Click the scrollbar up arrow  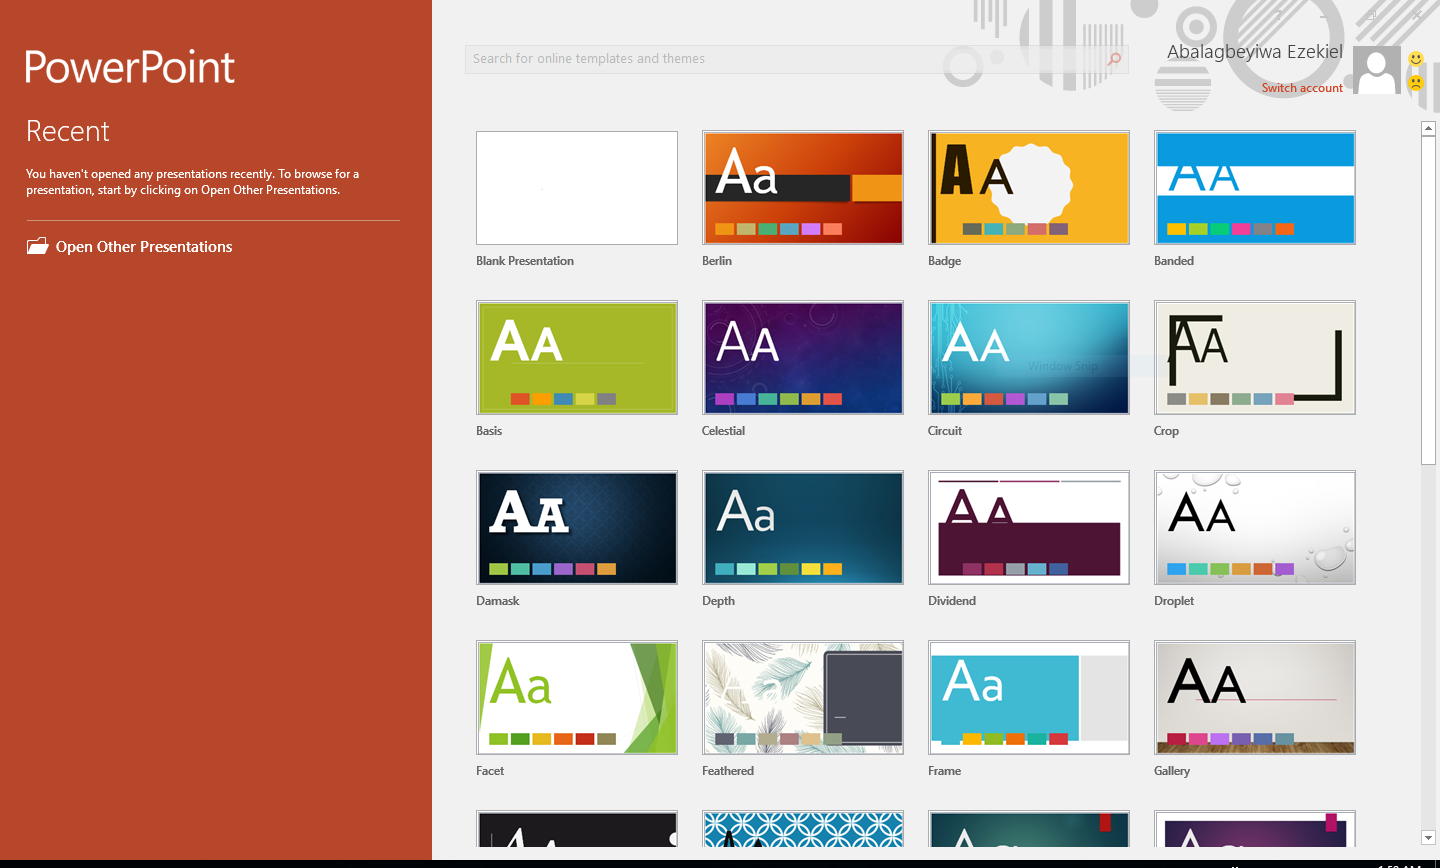click(1428, 129)
